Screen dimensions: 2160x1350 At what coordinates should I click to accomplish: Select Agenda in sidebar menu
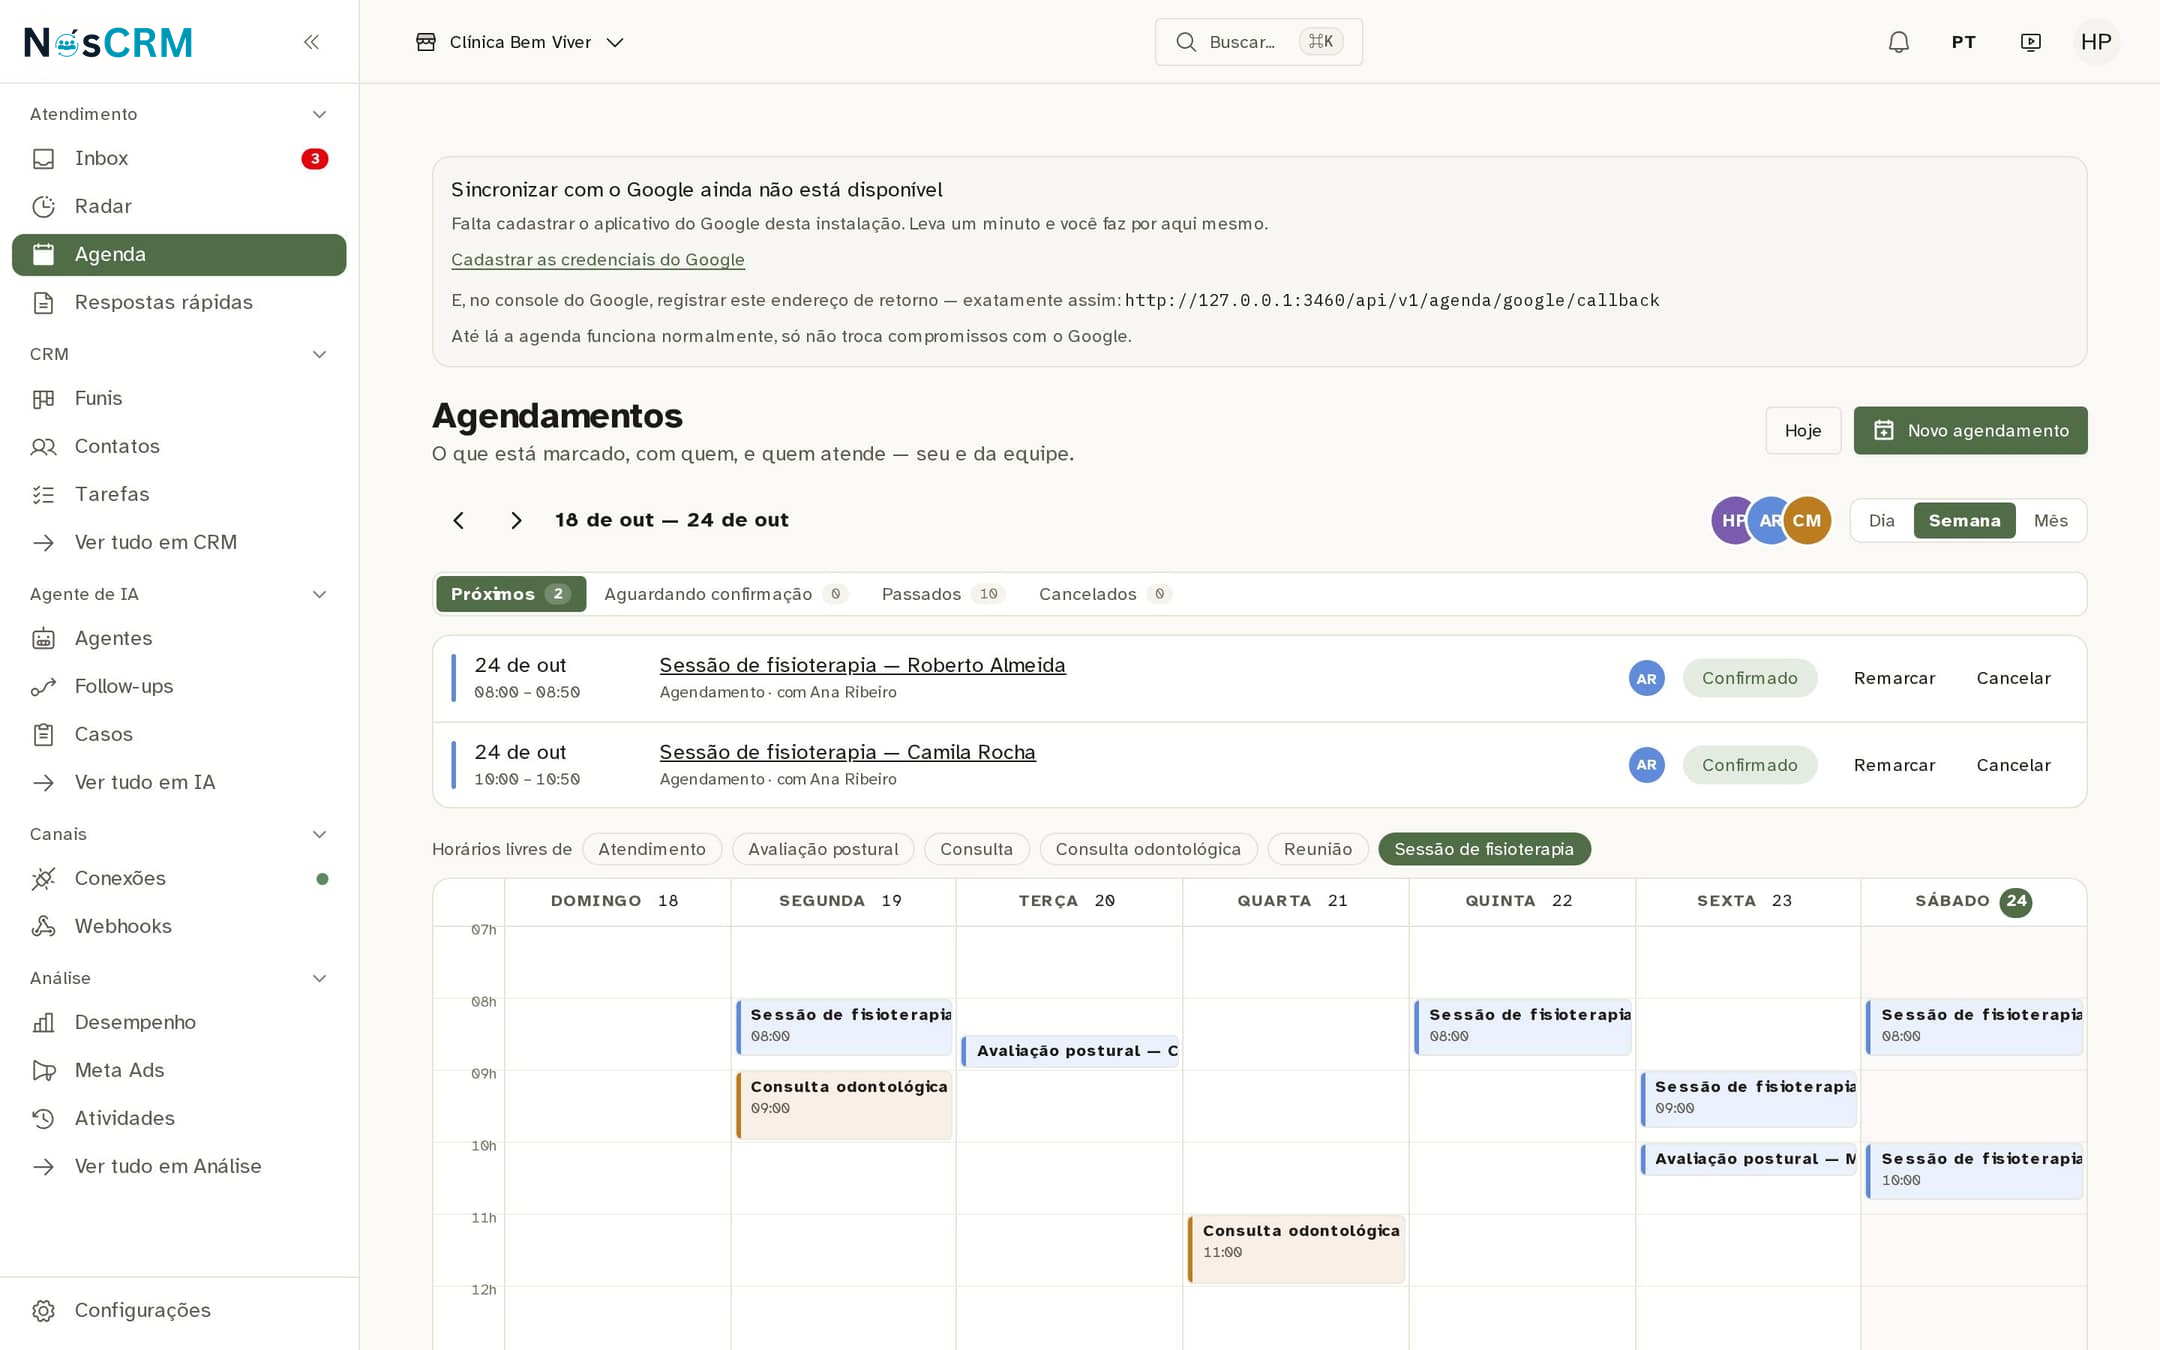click(x=179, y=255)
